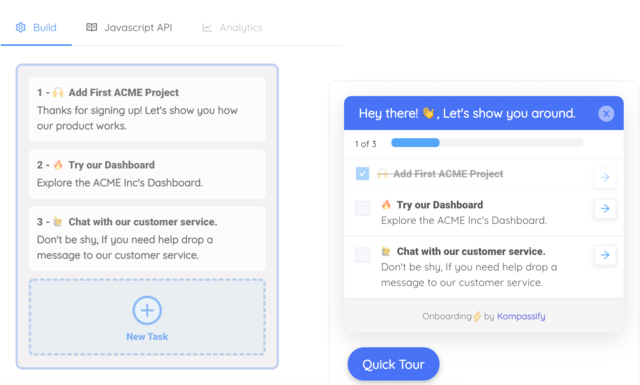Click emoji in builder task 3 title
640x385 pixels.
click(x=58, y=222)
